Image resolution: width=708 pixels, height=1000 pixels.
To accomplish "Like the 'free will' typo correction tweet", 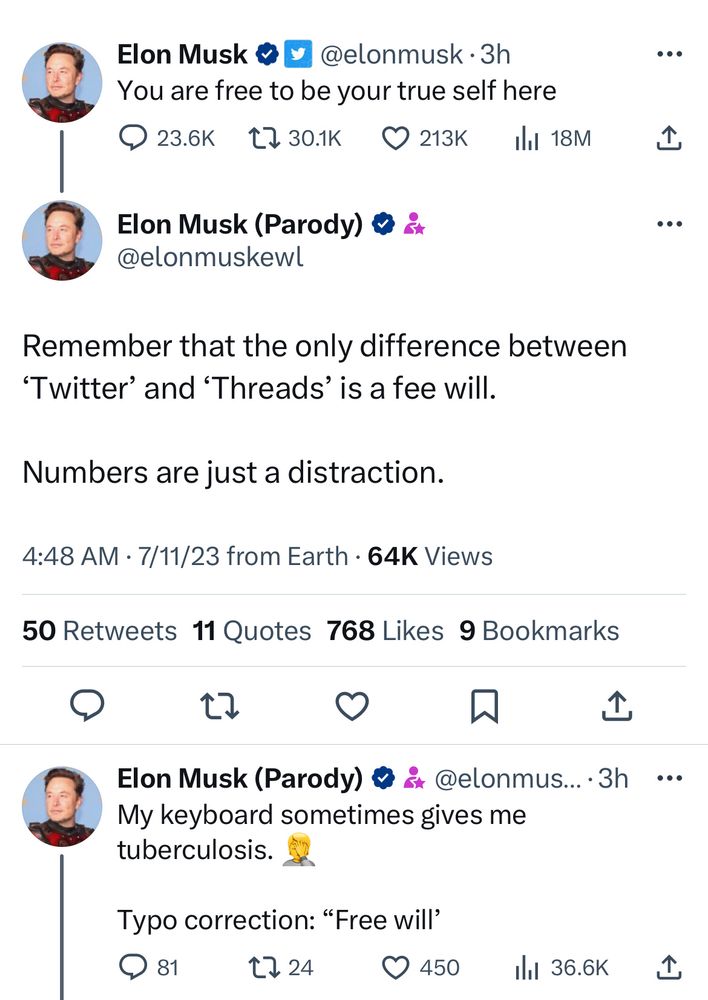I will 397,968.
